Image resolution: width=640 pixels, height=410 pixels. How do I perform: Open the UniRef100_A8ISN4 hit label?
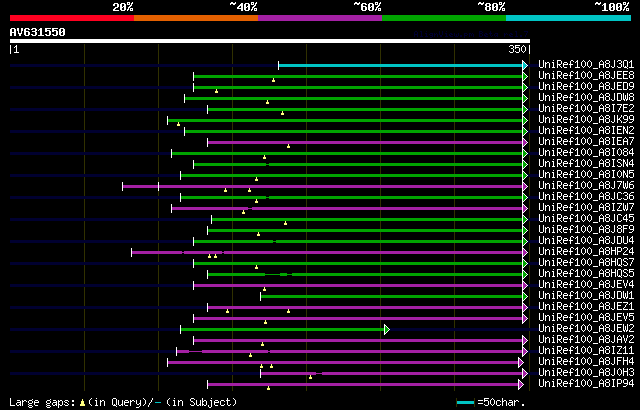click(586, 164)
